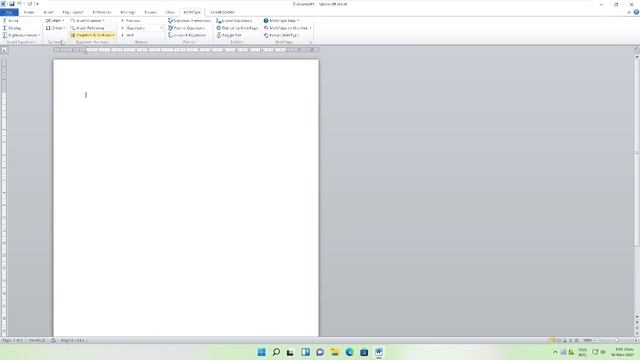Switch to the Home tab
The image size is (640, 360).
point(29,12)
